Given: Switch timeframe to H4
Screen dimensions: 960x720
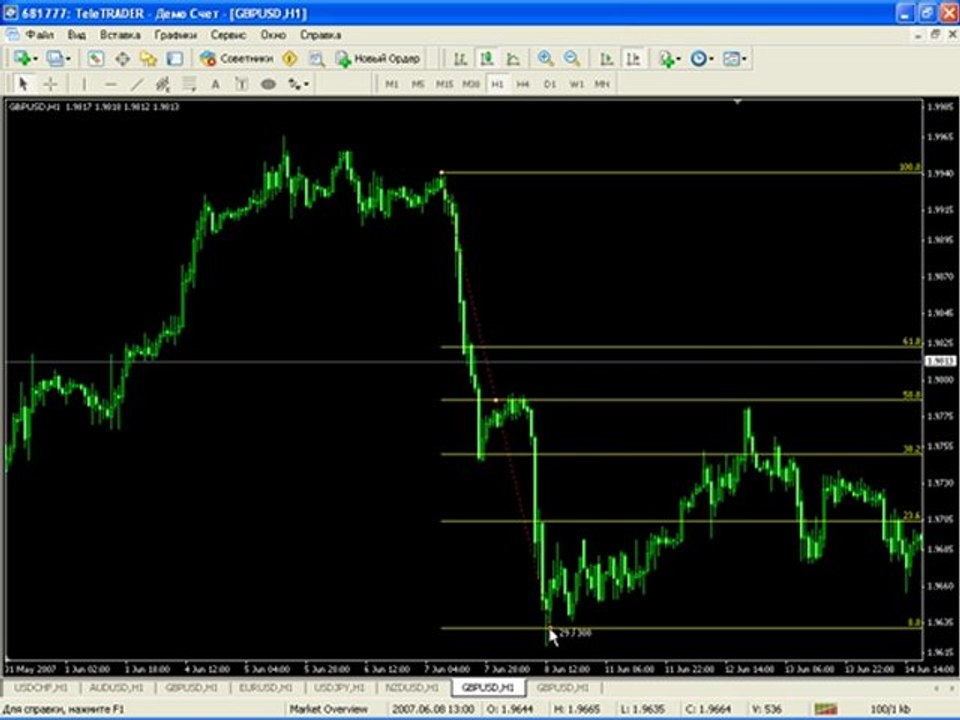Looking at the screenshot, I should coord(523,84).
